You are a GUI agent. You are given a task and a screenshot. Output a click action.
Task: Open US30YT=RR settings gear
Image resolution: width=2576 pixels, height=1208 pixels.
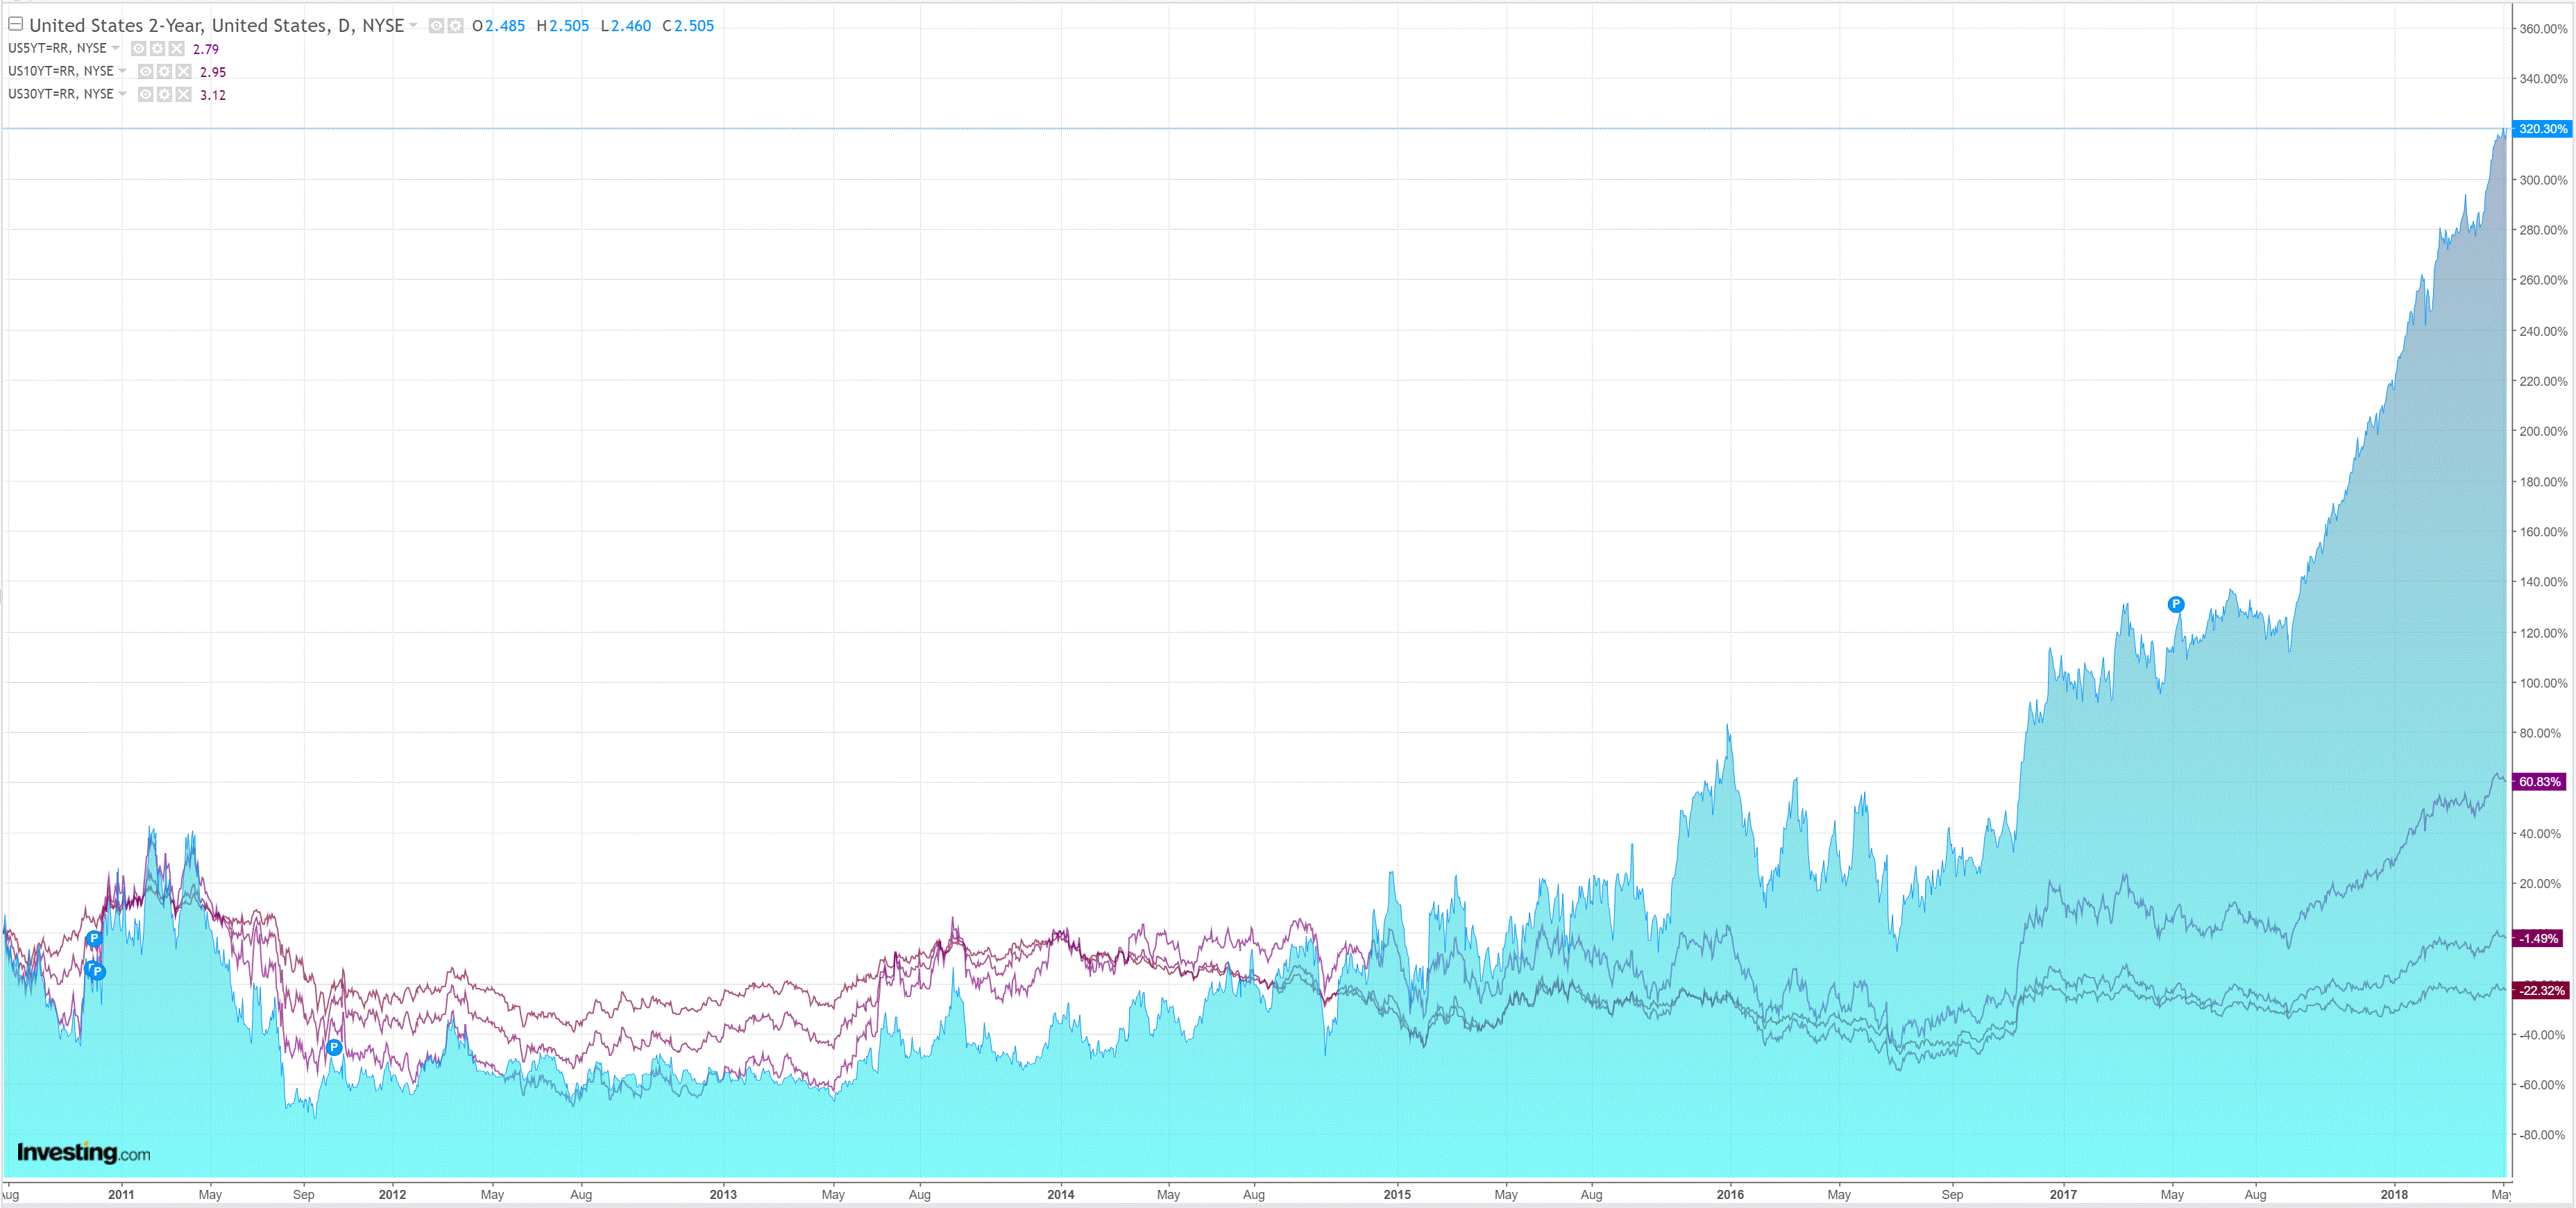[x=165, y=95]
